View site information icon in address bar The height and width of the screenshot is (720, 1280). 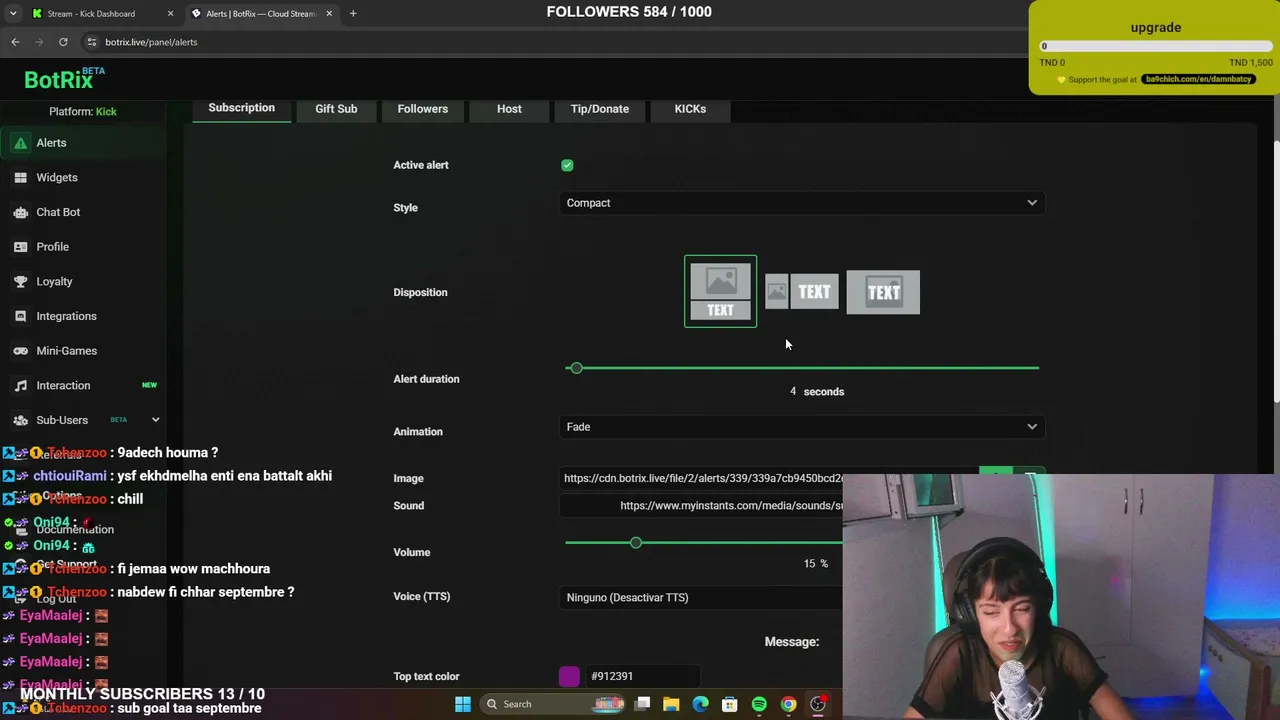pyautogui.click(x=91, y=42)
